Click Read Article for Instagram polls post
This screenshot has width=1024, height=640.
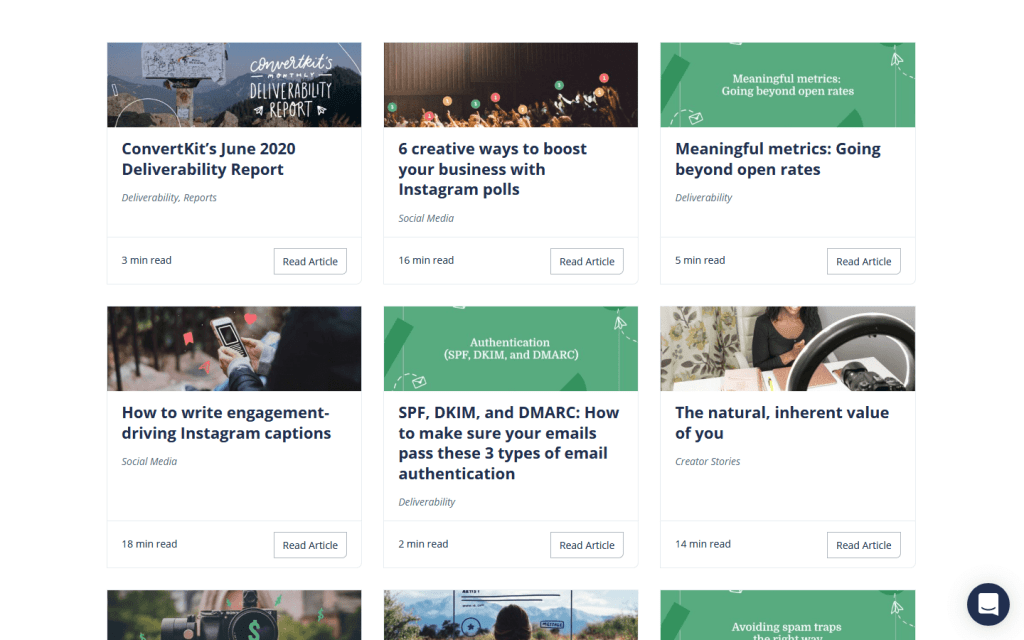(587, 261)
